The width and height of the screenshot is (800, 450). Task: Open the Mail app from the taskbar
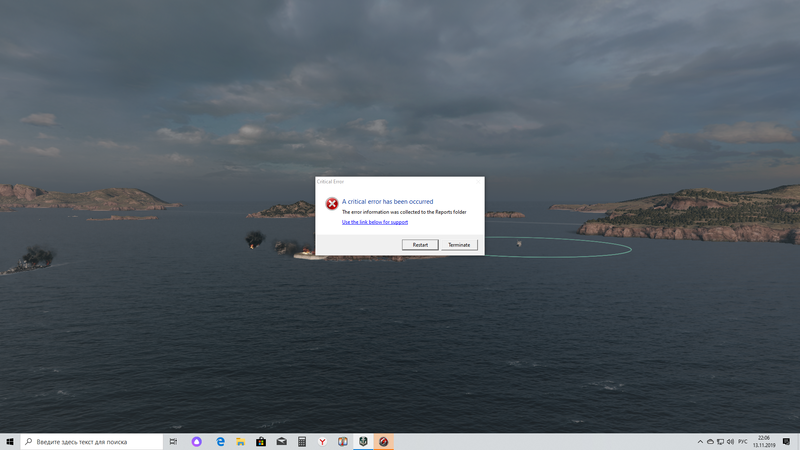coord(281,442)
